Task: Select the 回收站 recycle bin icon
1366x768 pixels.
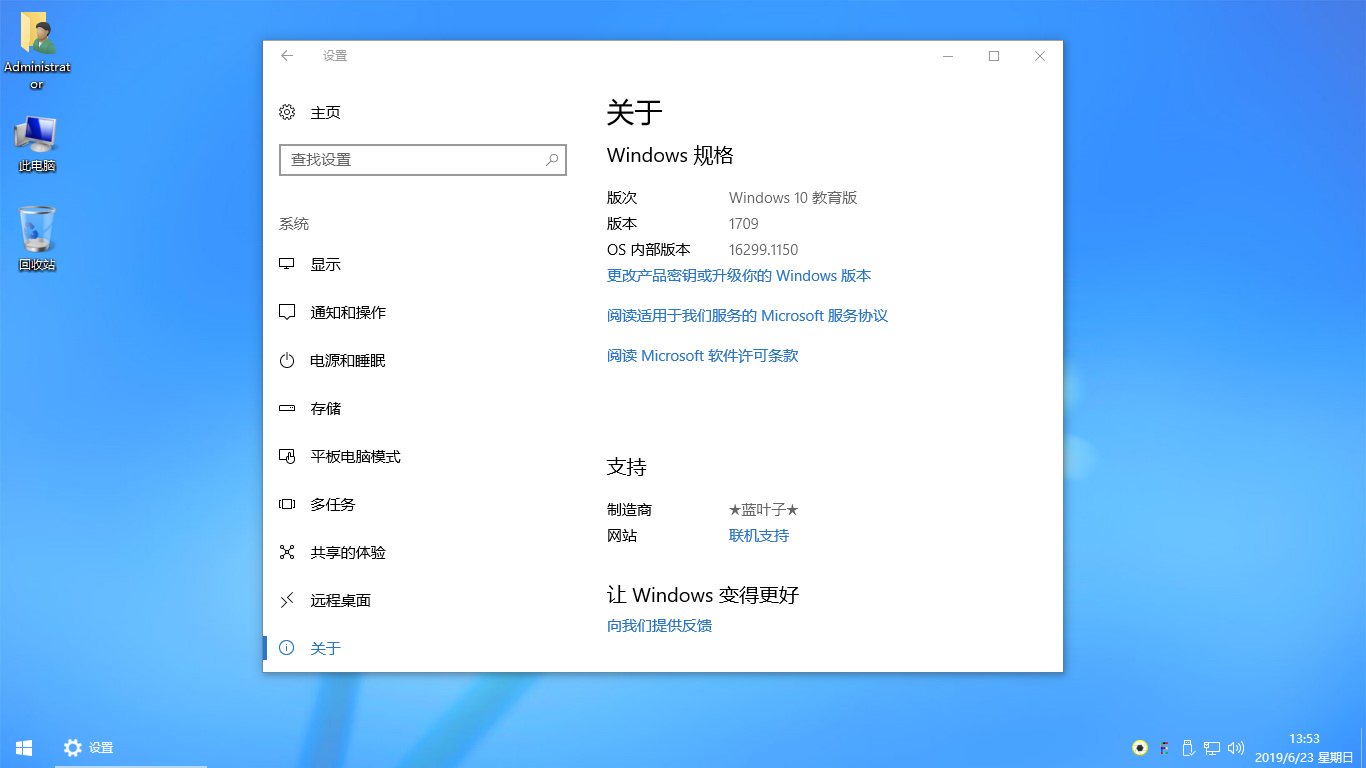Action: click(37, 239)
